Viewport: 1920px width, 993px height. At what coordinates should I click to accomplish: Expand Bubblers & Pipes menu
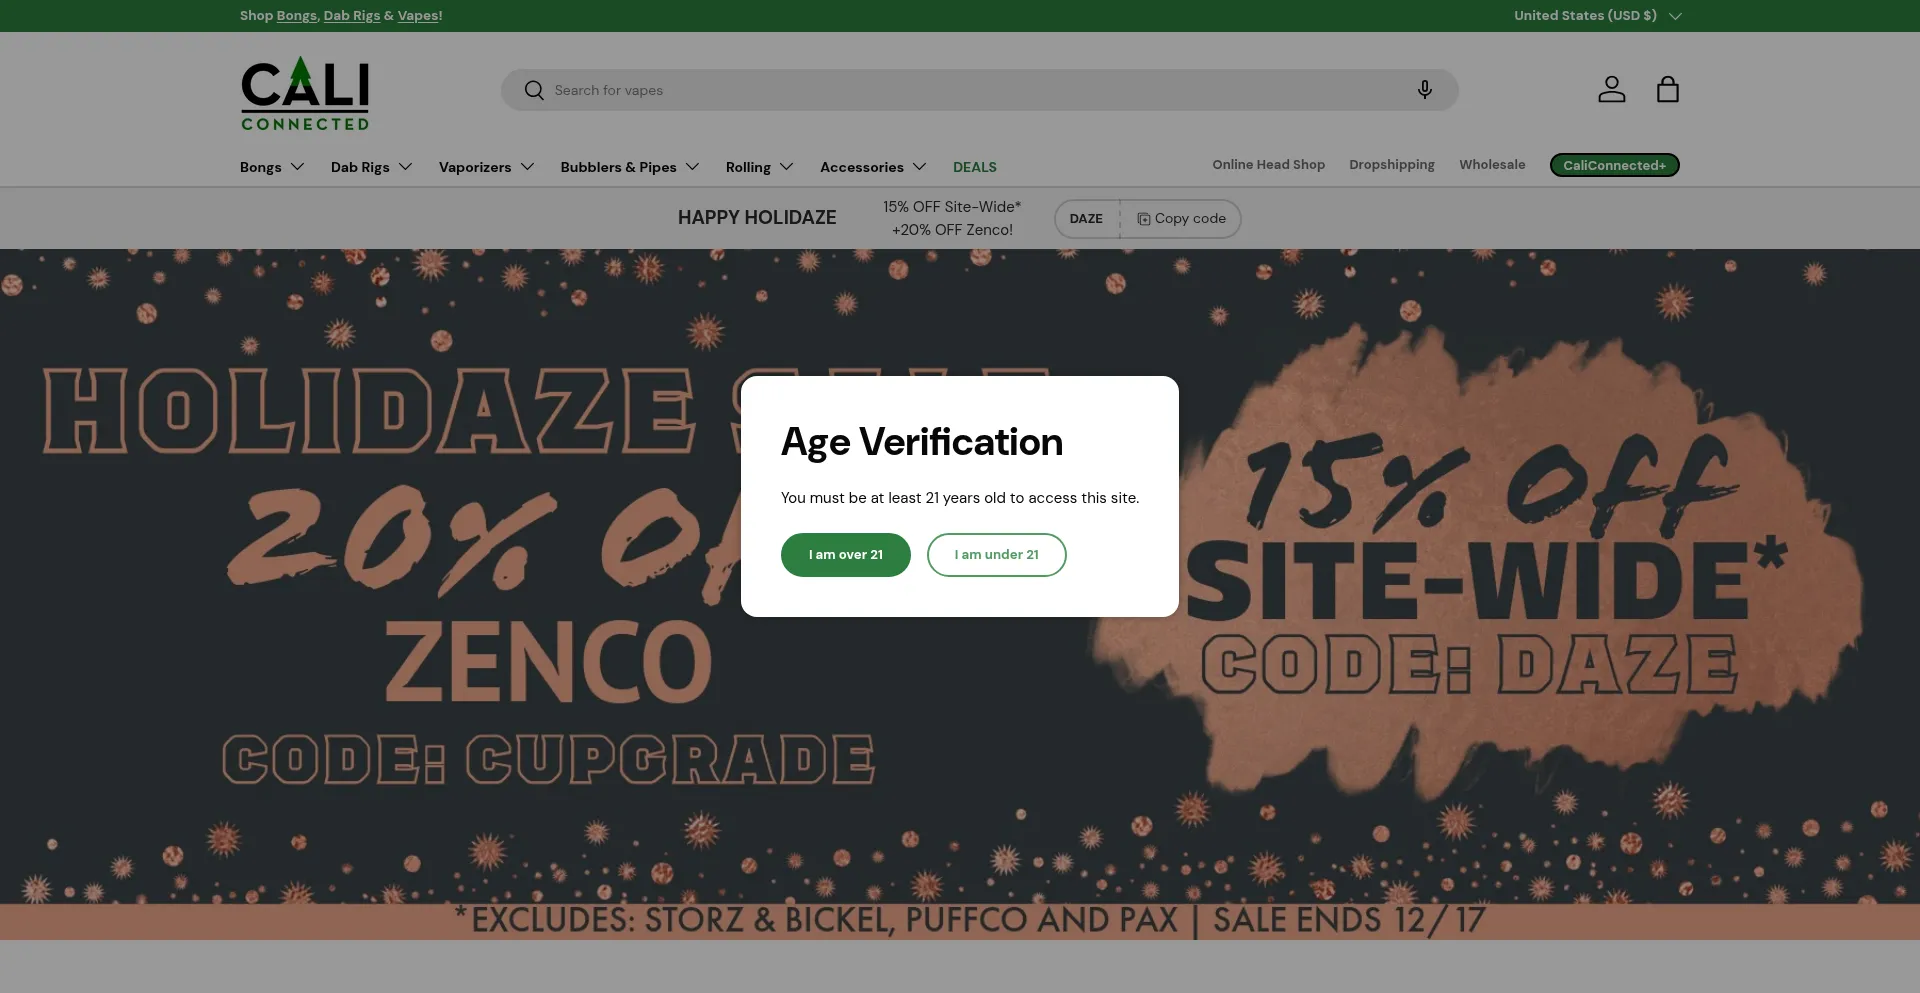629,167
